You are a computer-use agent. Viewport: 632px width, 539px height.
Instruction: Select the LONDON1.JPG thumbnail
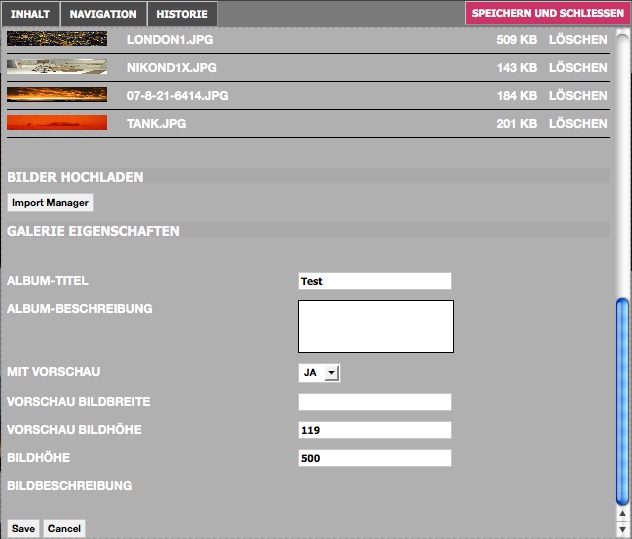[57, 39]
